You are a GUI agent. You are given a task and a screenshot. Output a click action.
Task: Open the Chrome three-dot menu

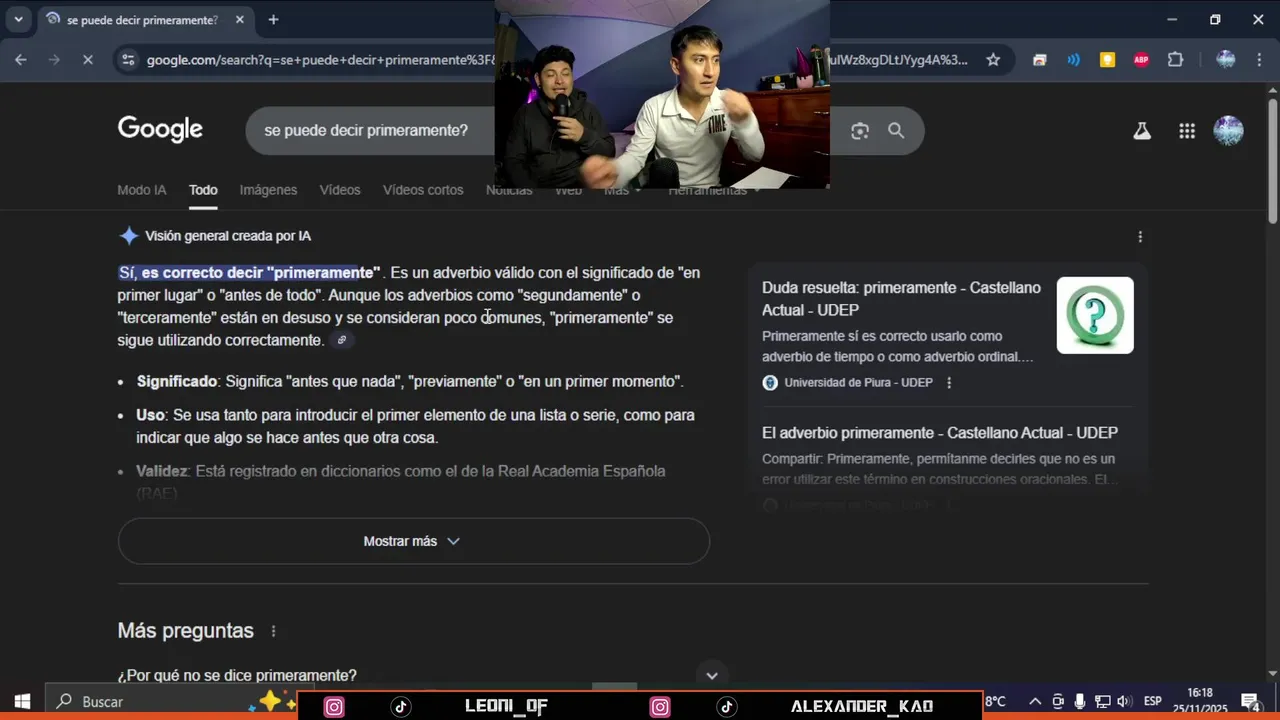tap(1259, 60)
